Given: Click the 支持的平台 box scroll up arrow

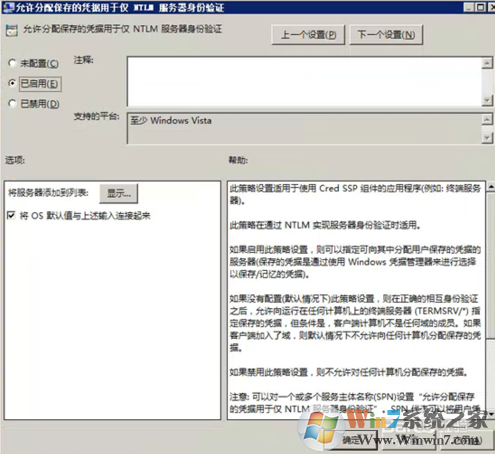Looking at the screenshot, I should tap(487, 119).
